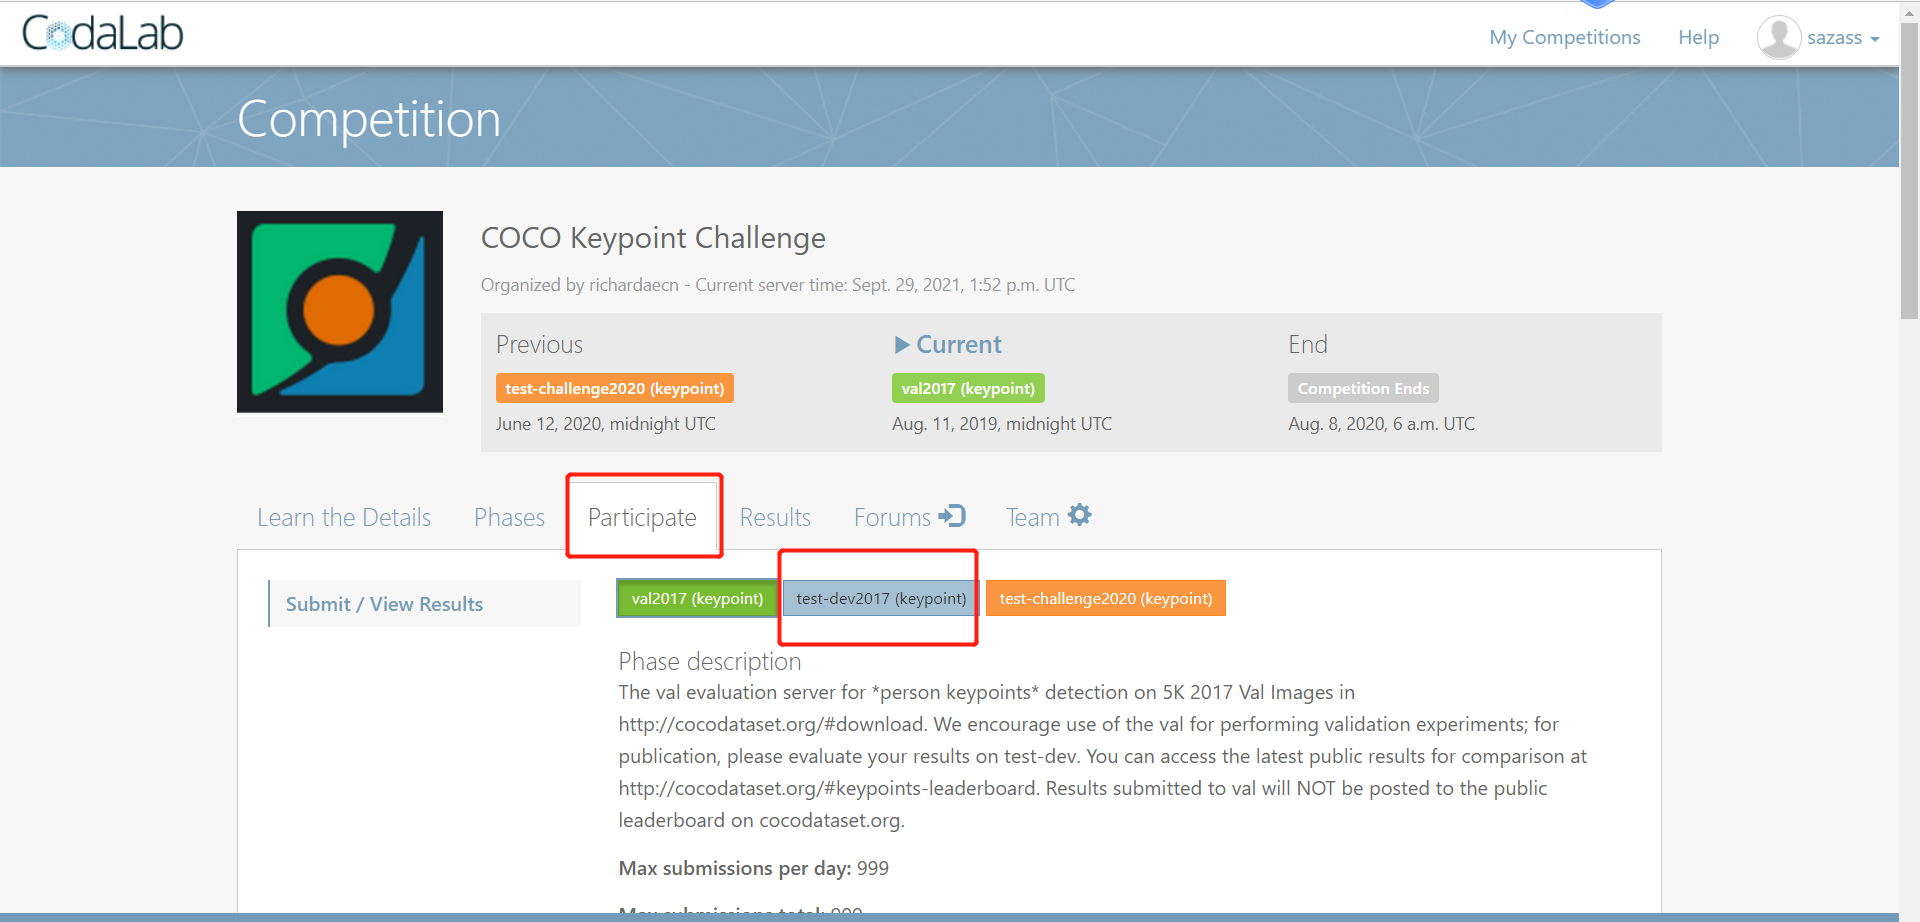Select the test-challenge2020 (keypoint) phase button
1920x922 pixels.
pyautogui.click(x=1105, y=598)
